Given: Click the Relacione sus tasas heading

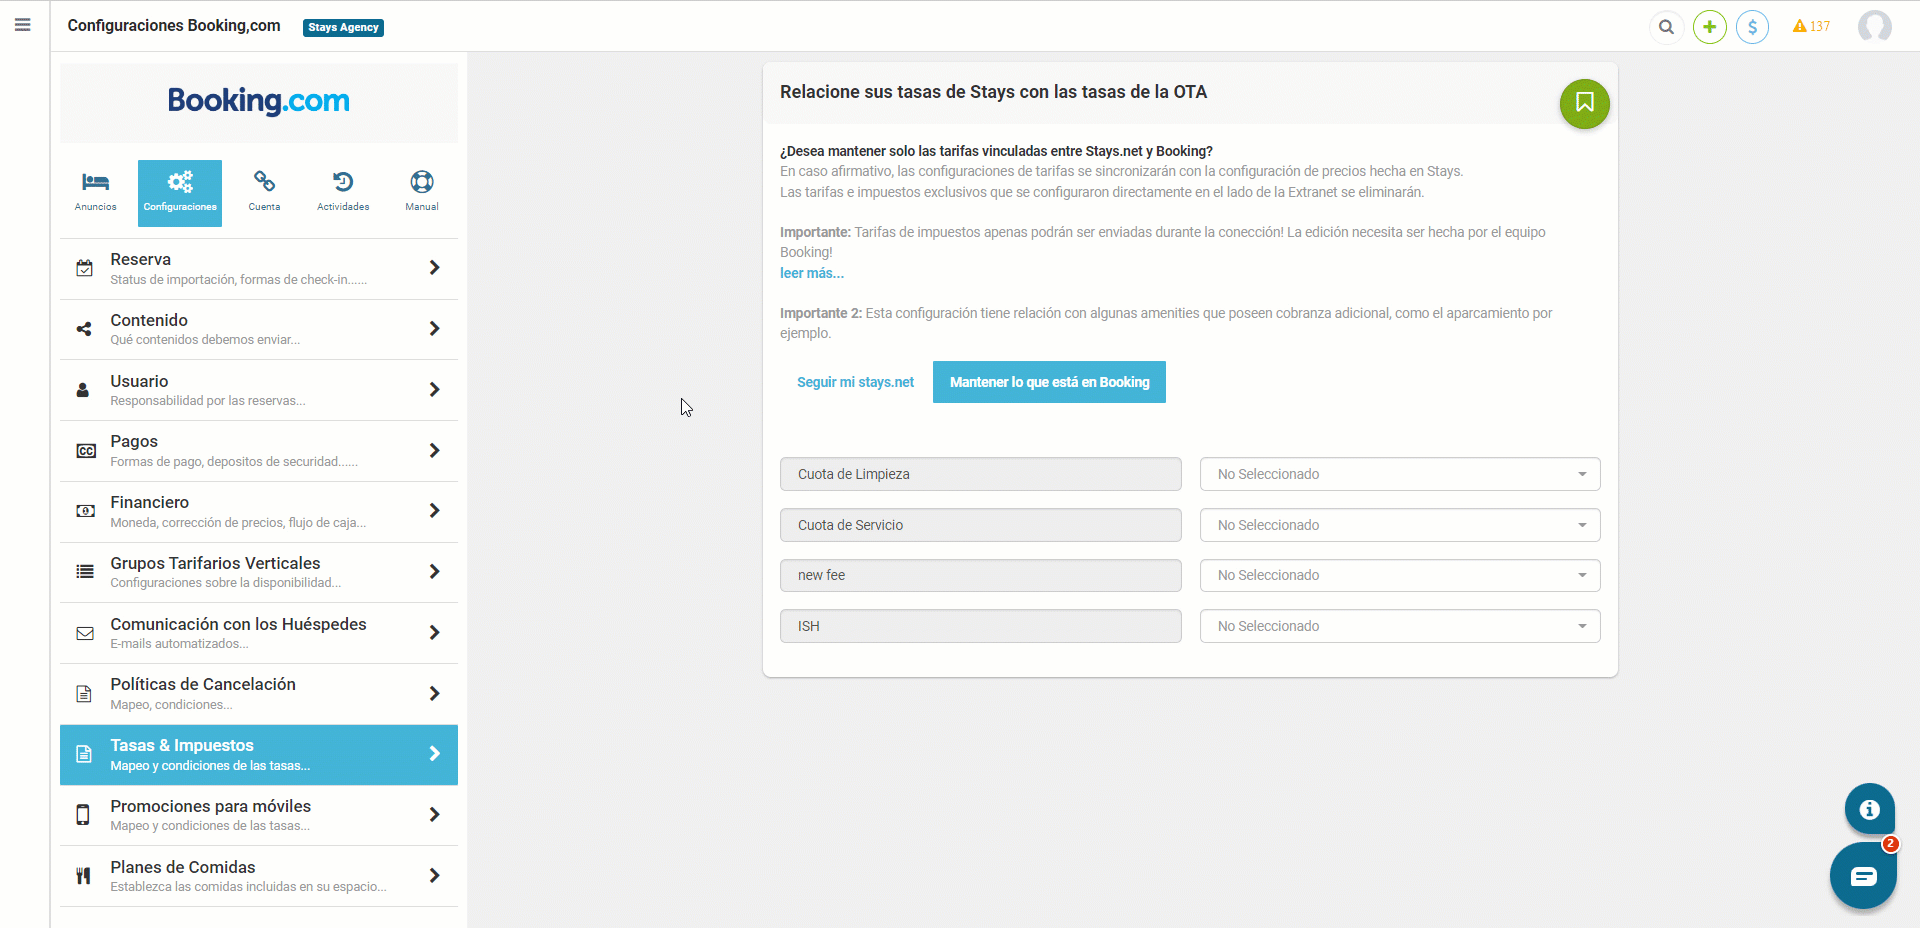Looking at the screenshot, I should pyautogui.click(x=993, y=92).
